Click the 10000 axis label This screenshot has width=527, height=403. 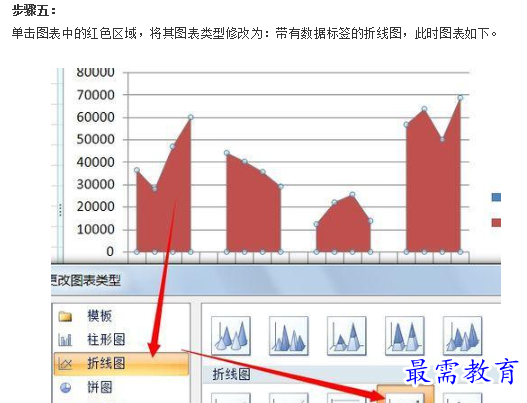[95, 230]
